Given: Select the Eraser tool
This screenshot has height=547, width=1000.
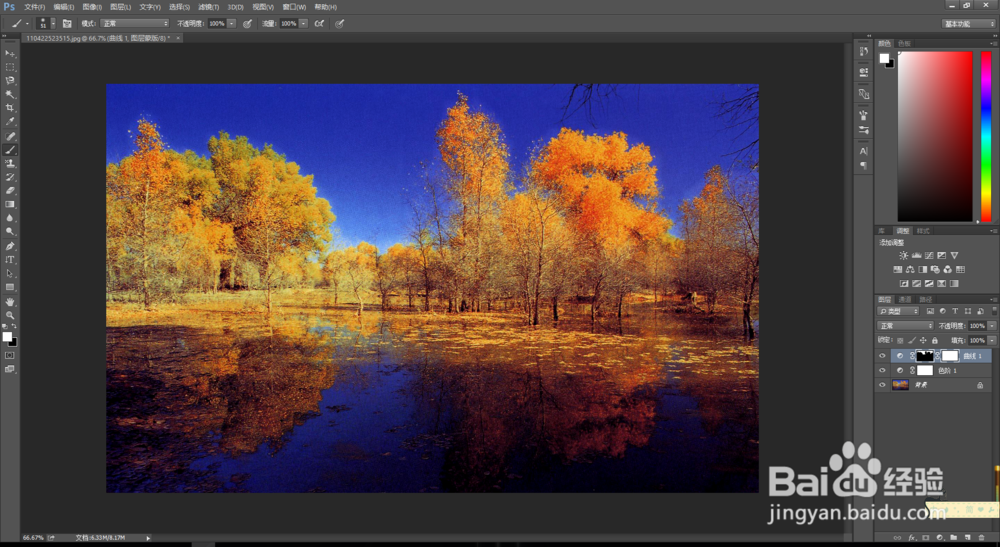Looking at the screenshot, I should pos(10,191).
